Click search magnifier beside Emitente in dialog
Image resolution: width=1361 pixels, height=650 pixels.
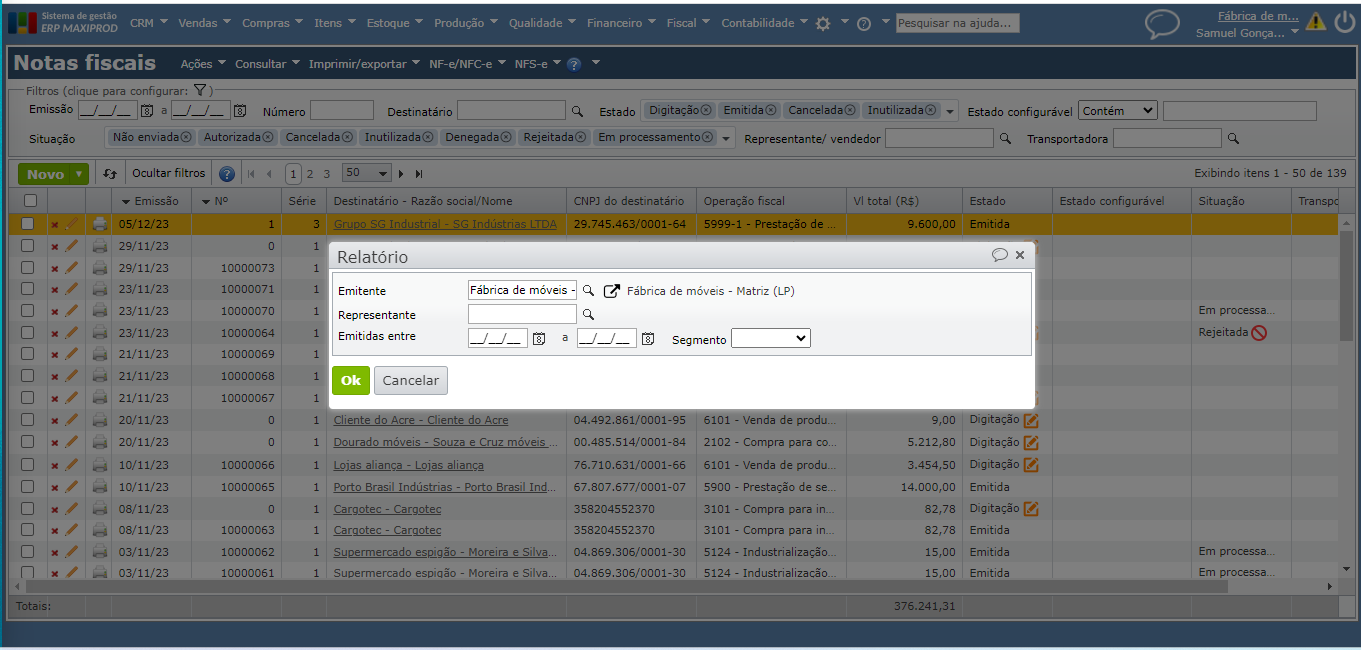[589, 291]
